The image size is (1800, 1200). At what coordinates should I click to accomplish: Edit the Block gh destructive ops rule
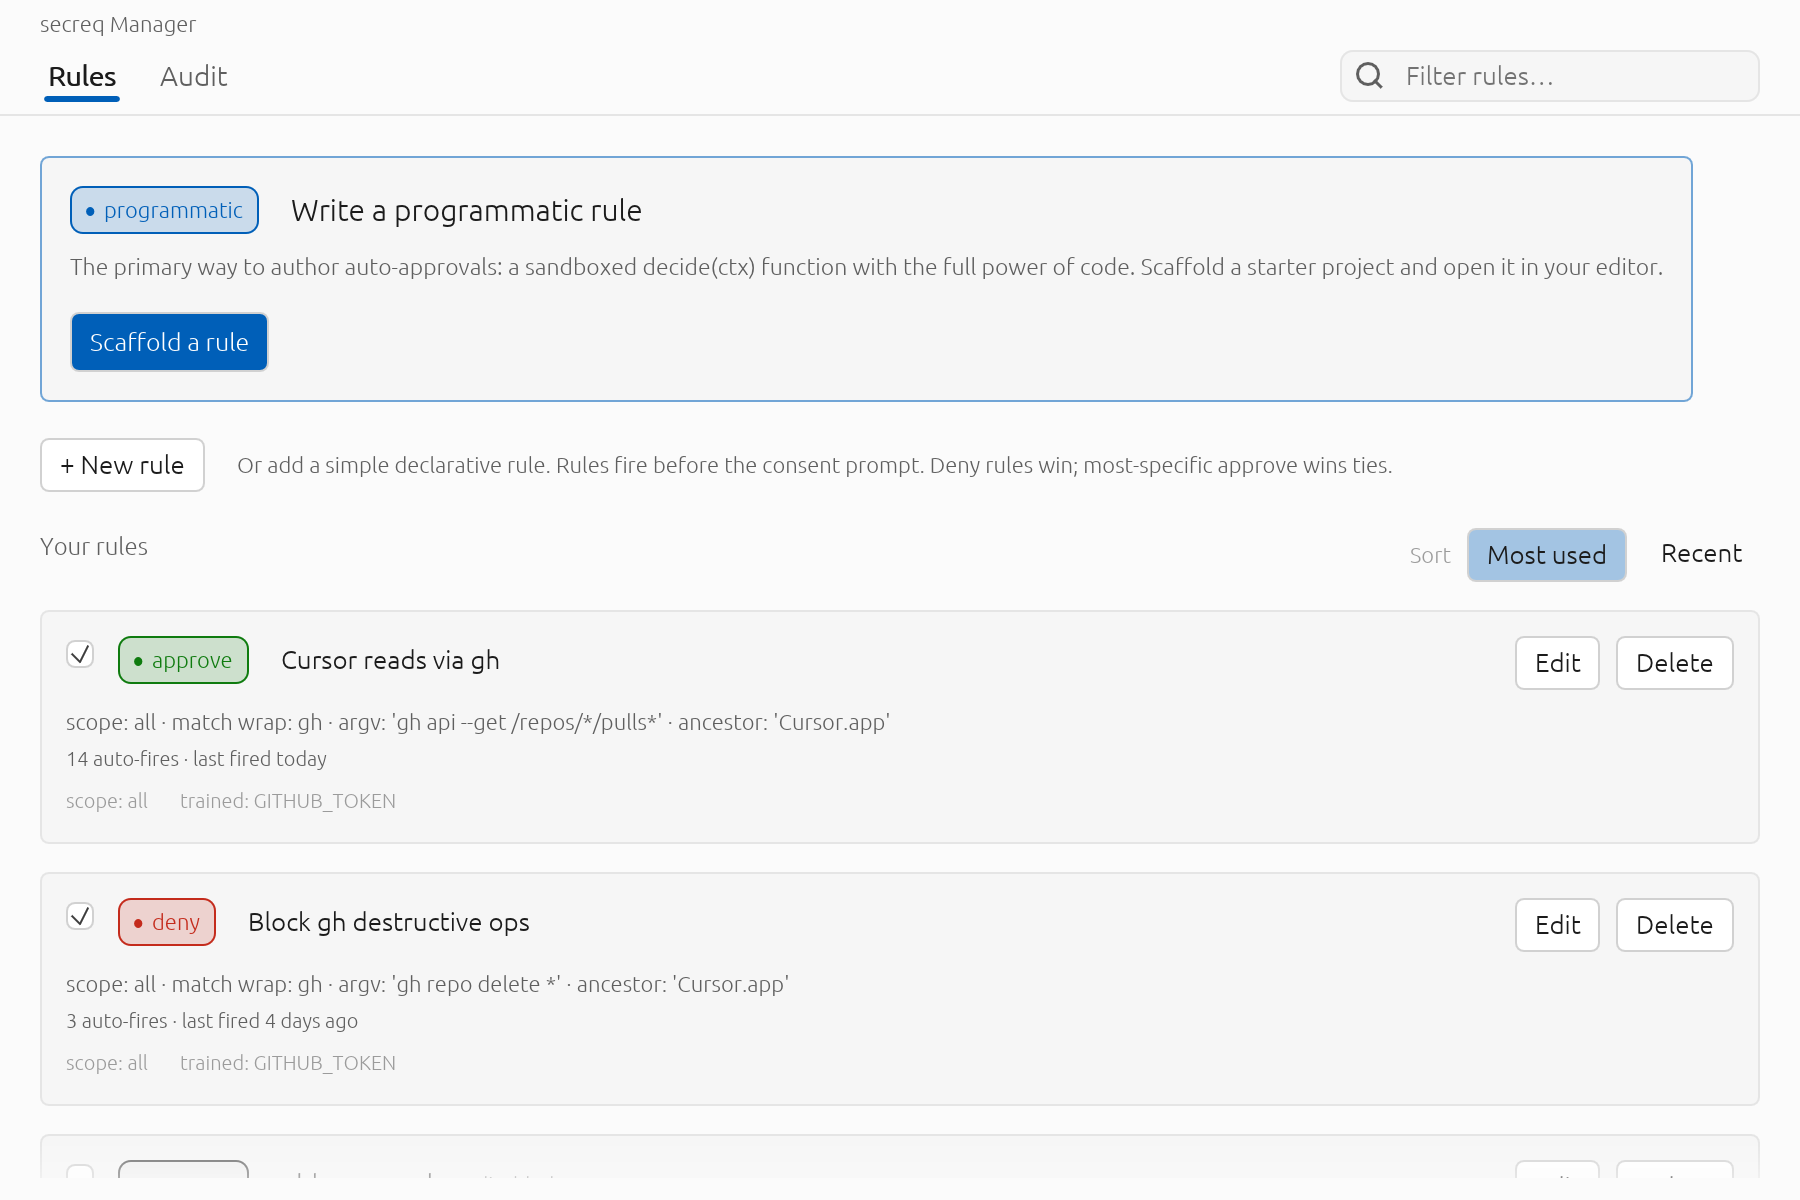click(x=1557, y=925)
